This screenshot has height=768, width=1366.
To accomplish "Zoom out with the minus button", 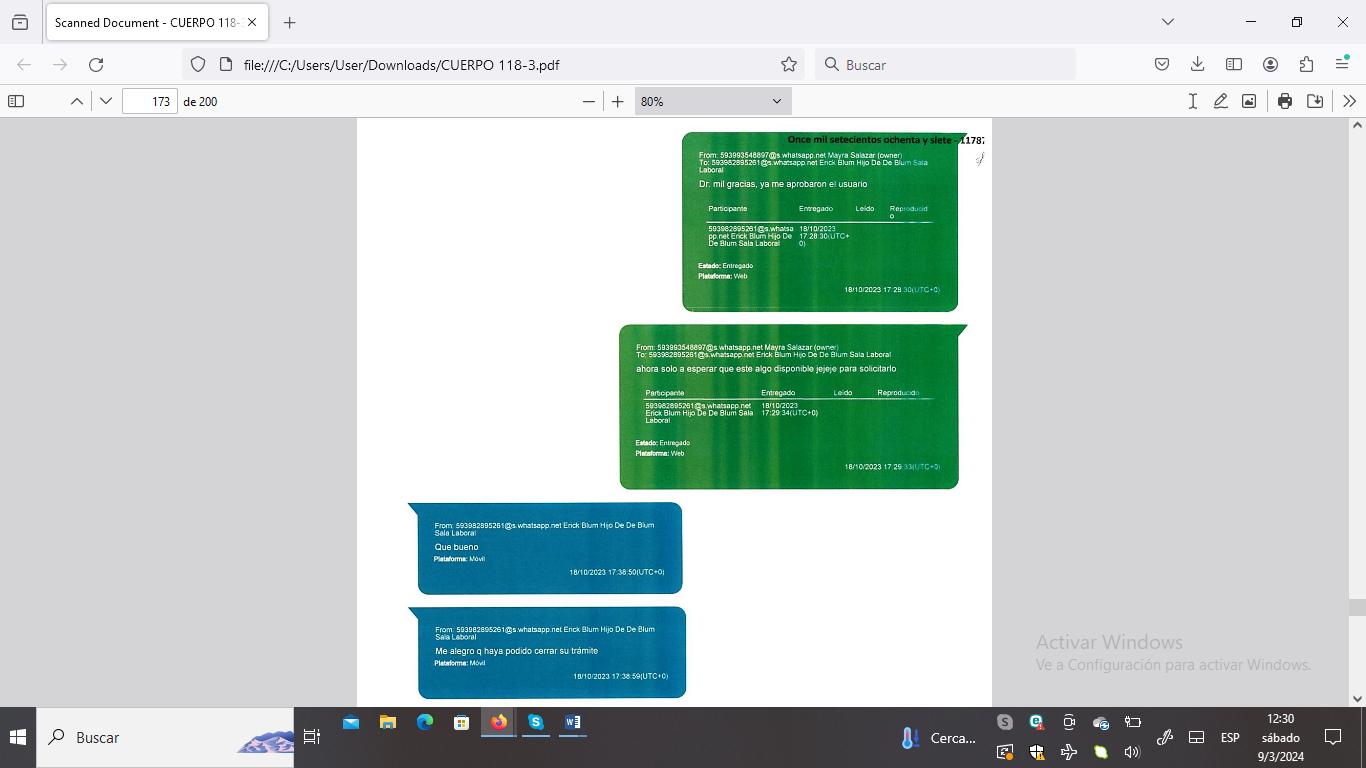I will point(588,101).
